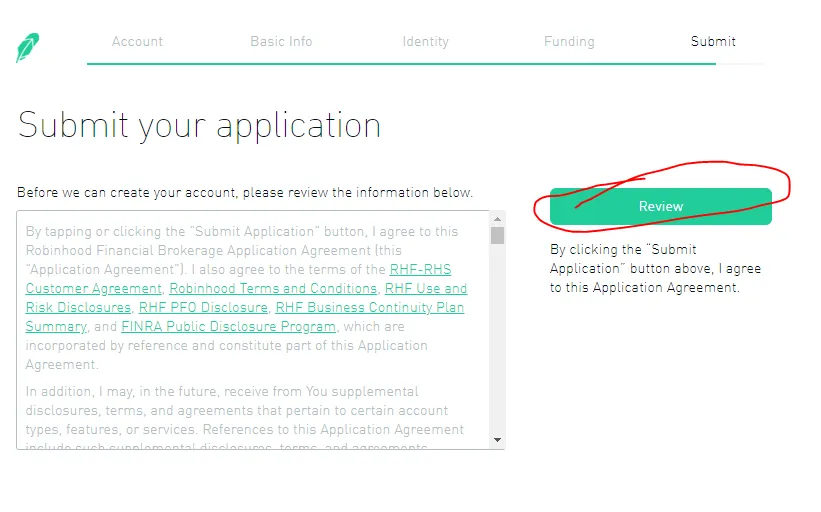This screenshot has width=821, height=512.
Task: Click the Robinhood feather logo
Action: click(28, 48)
